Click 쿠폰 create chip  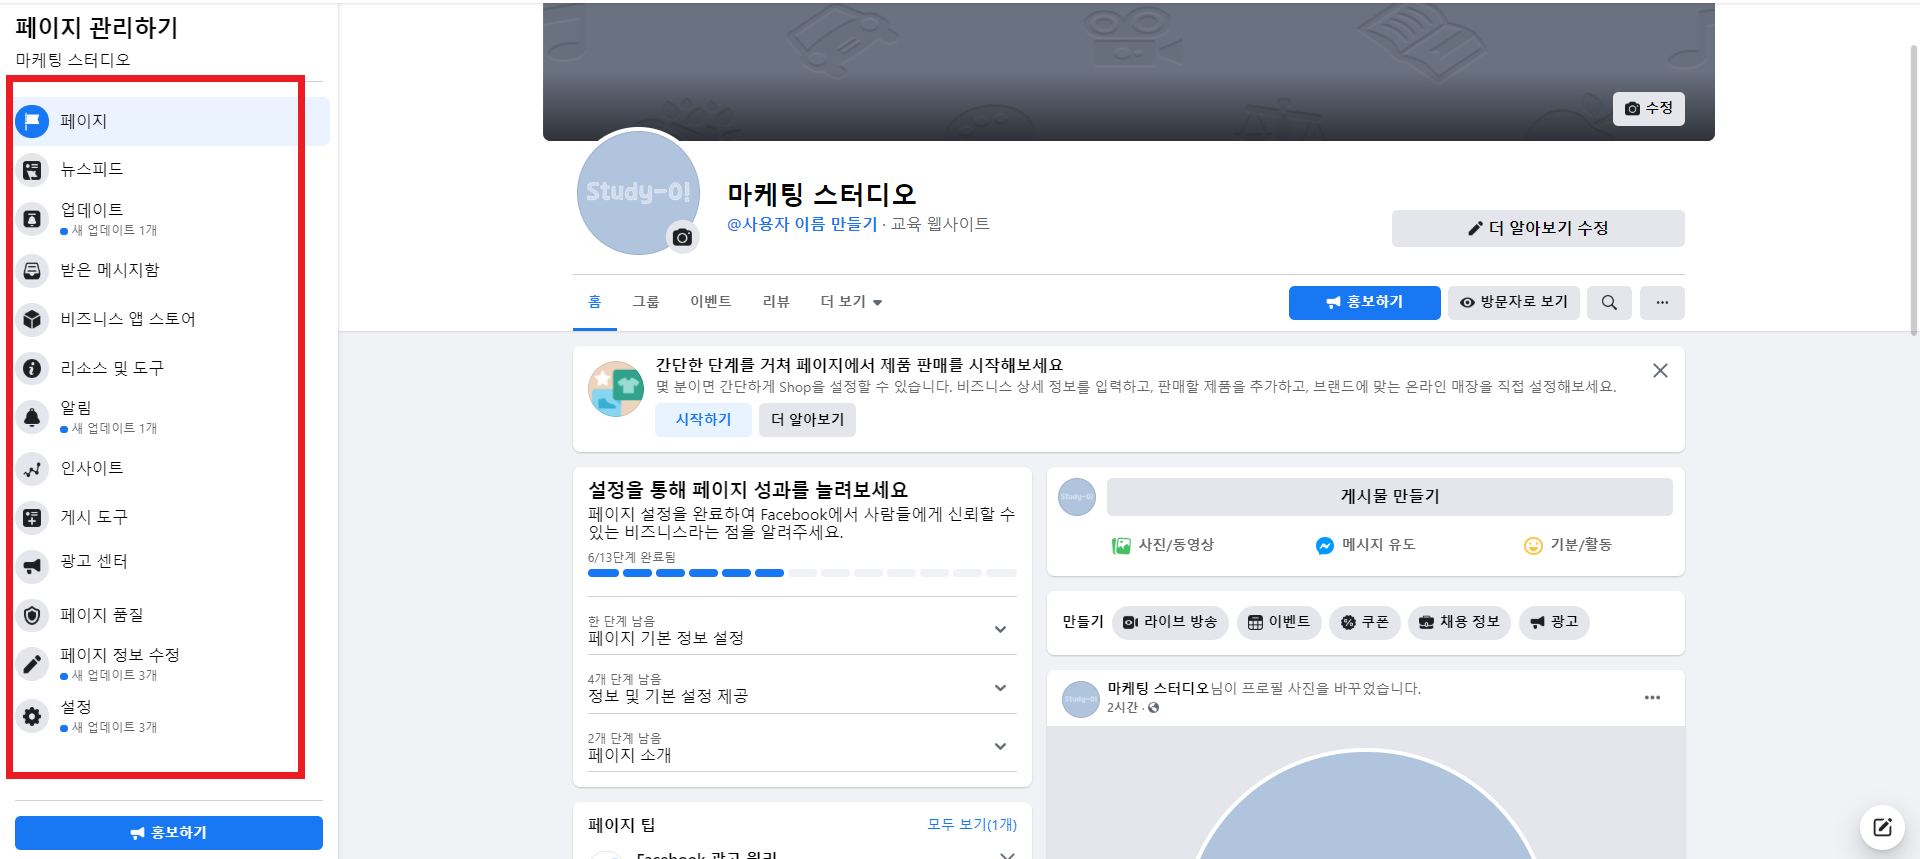click(1365, 622)
